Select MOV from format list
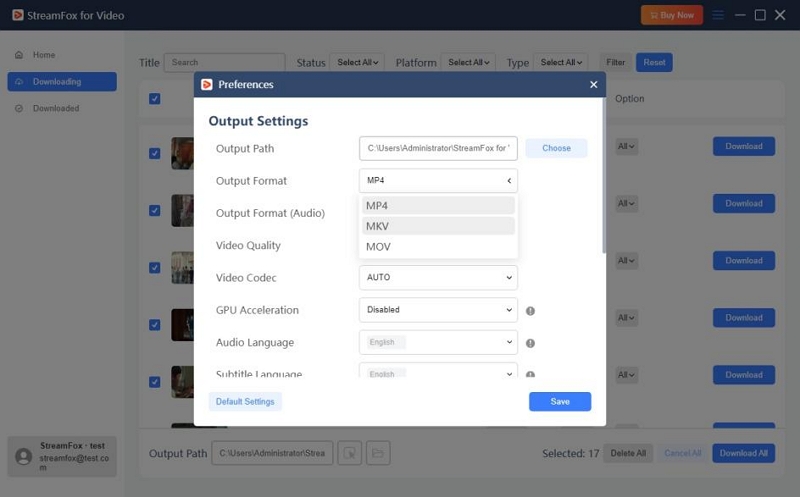This screenshot has width=800, height=497. click(x=438, y=246)
